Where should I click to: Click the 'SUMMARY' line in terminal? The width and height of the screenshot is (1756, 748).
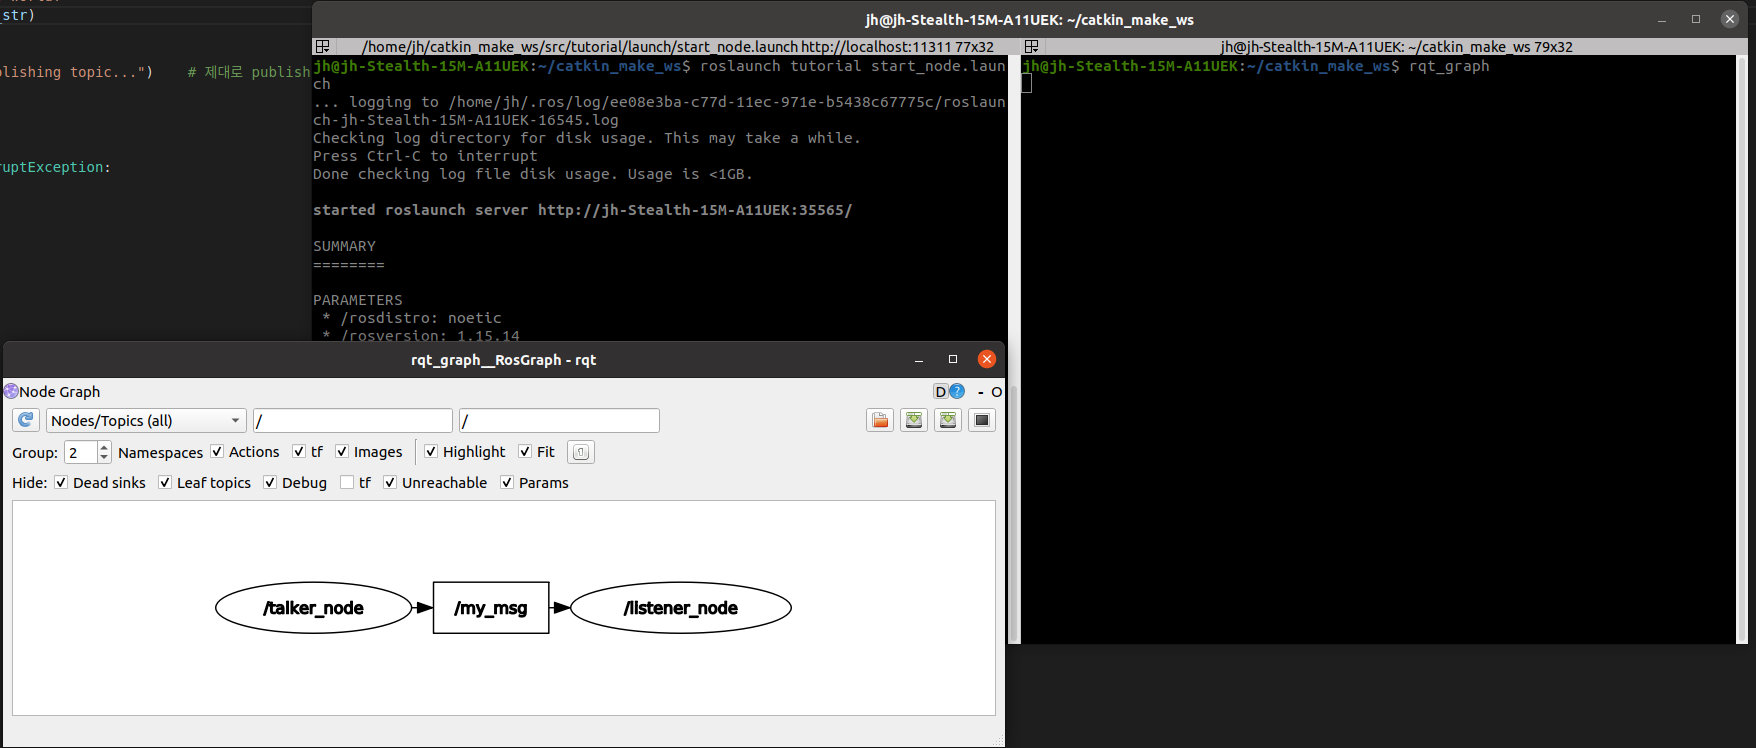pos(345,246)
